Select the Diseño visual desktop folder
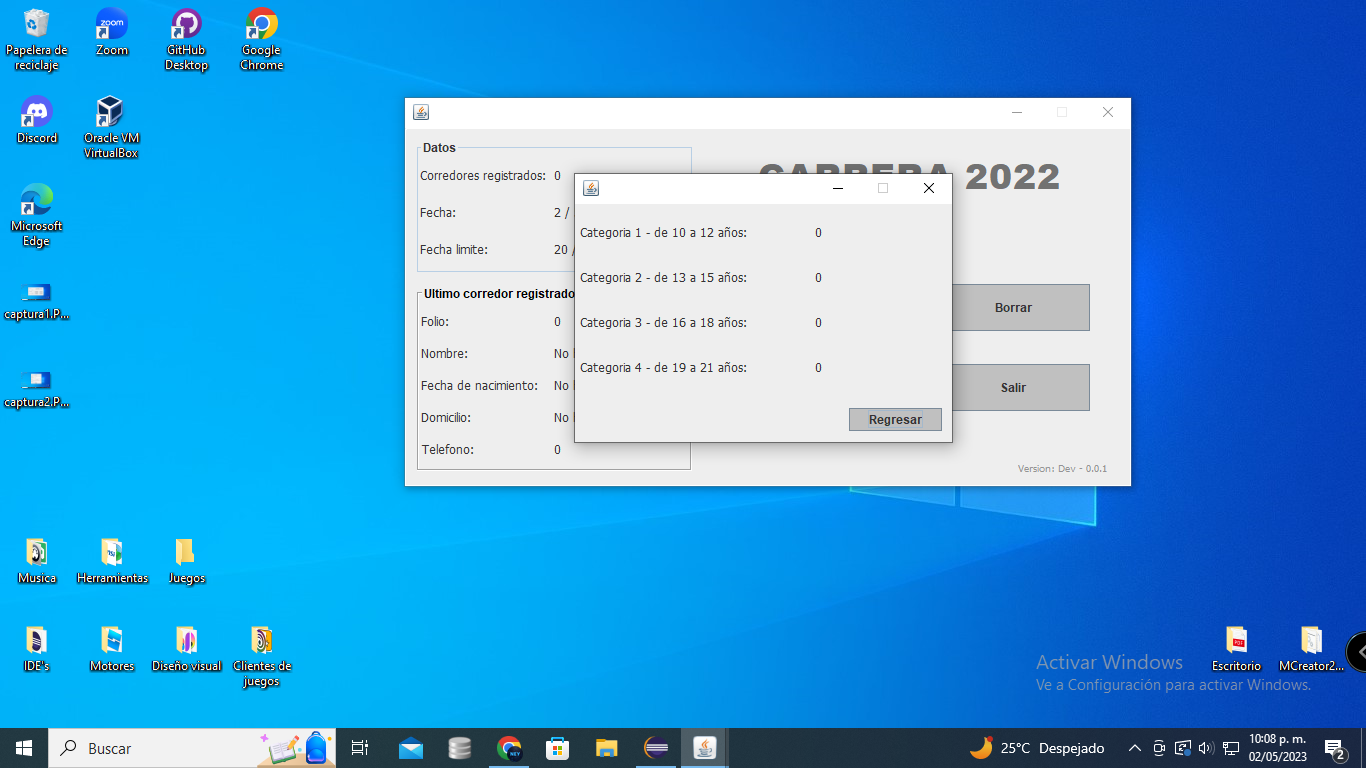Viewport: 1366px width, 768px height. [186, 649]
